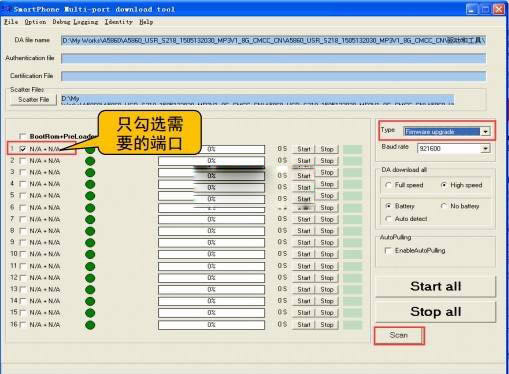
Task: Click the Start all button
Action: [x=436, y=286]
